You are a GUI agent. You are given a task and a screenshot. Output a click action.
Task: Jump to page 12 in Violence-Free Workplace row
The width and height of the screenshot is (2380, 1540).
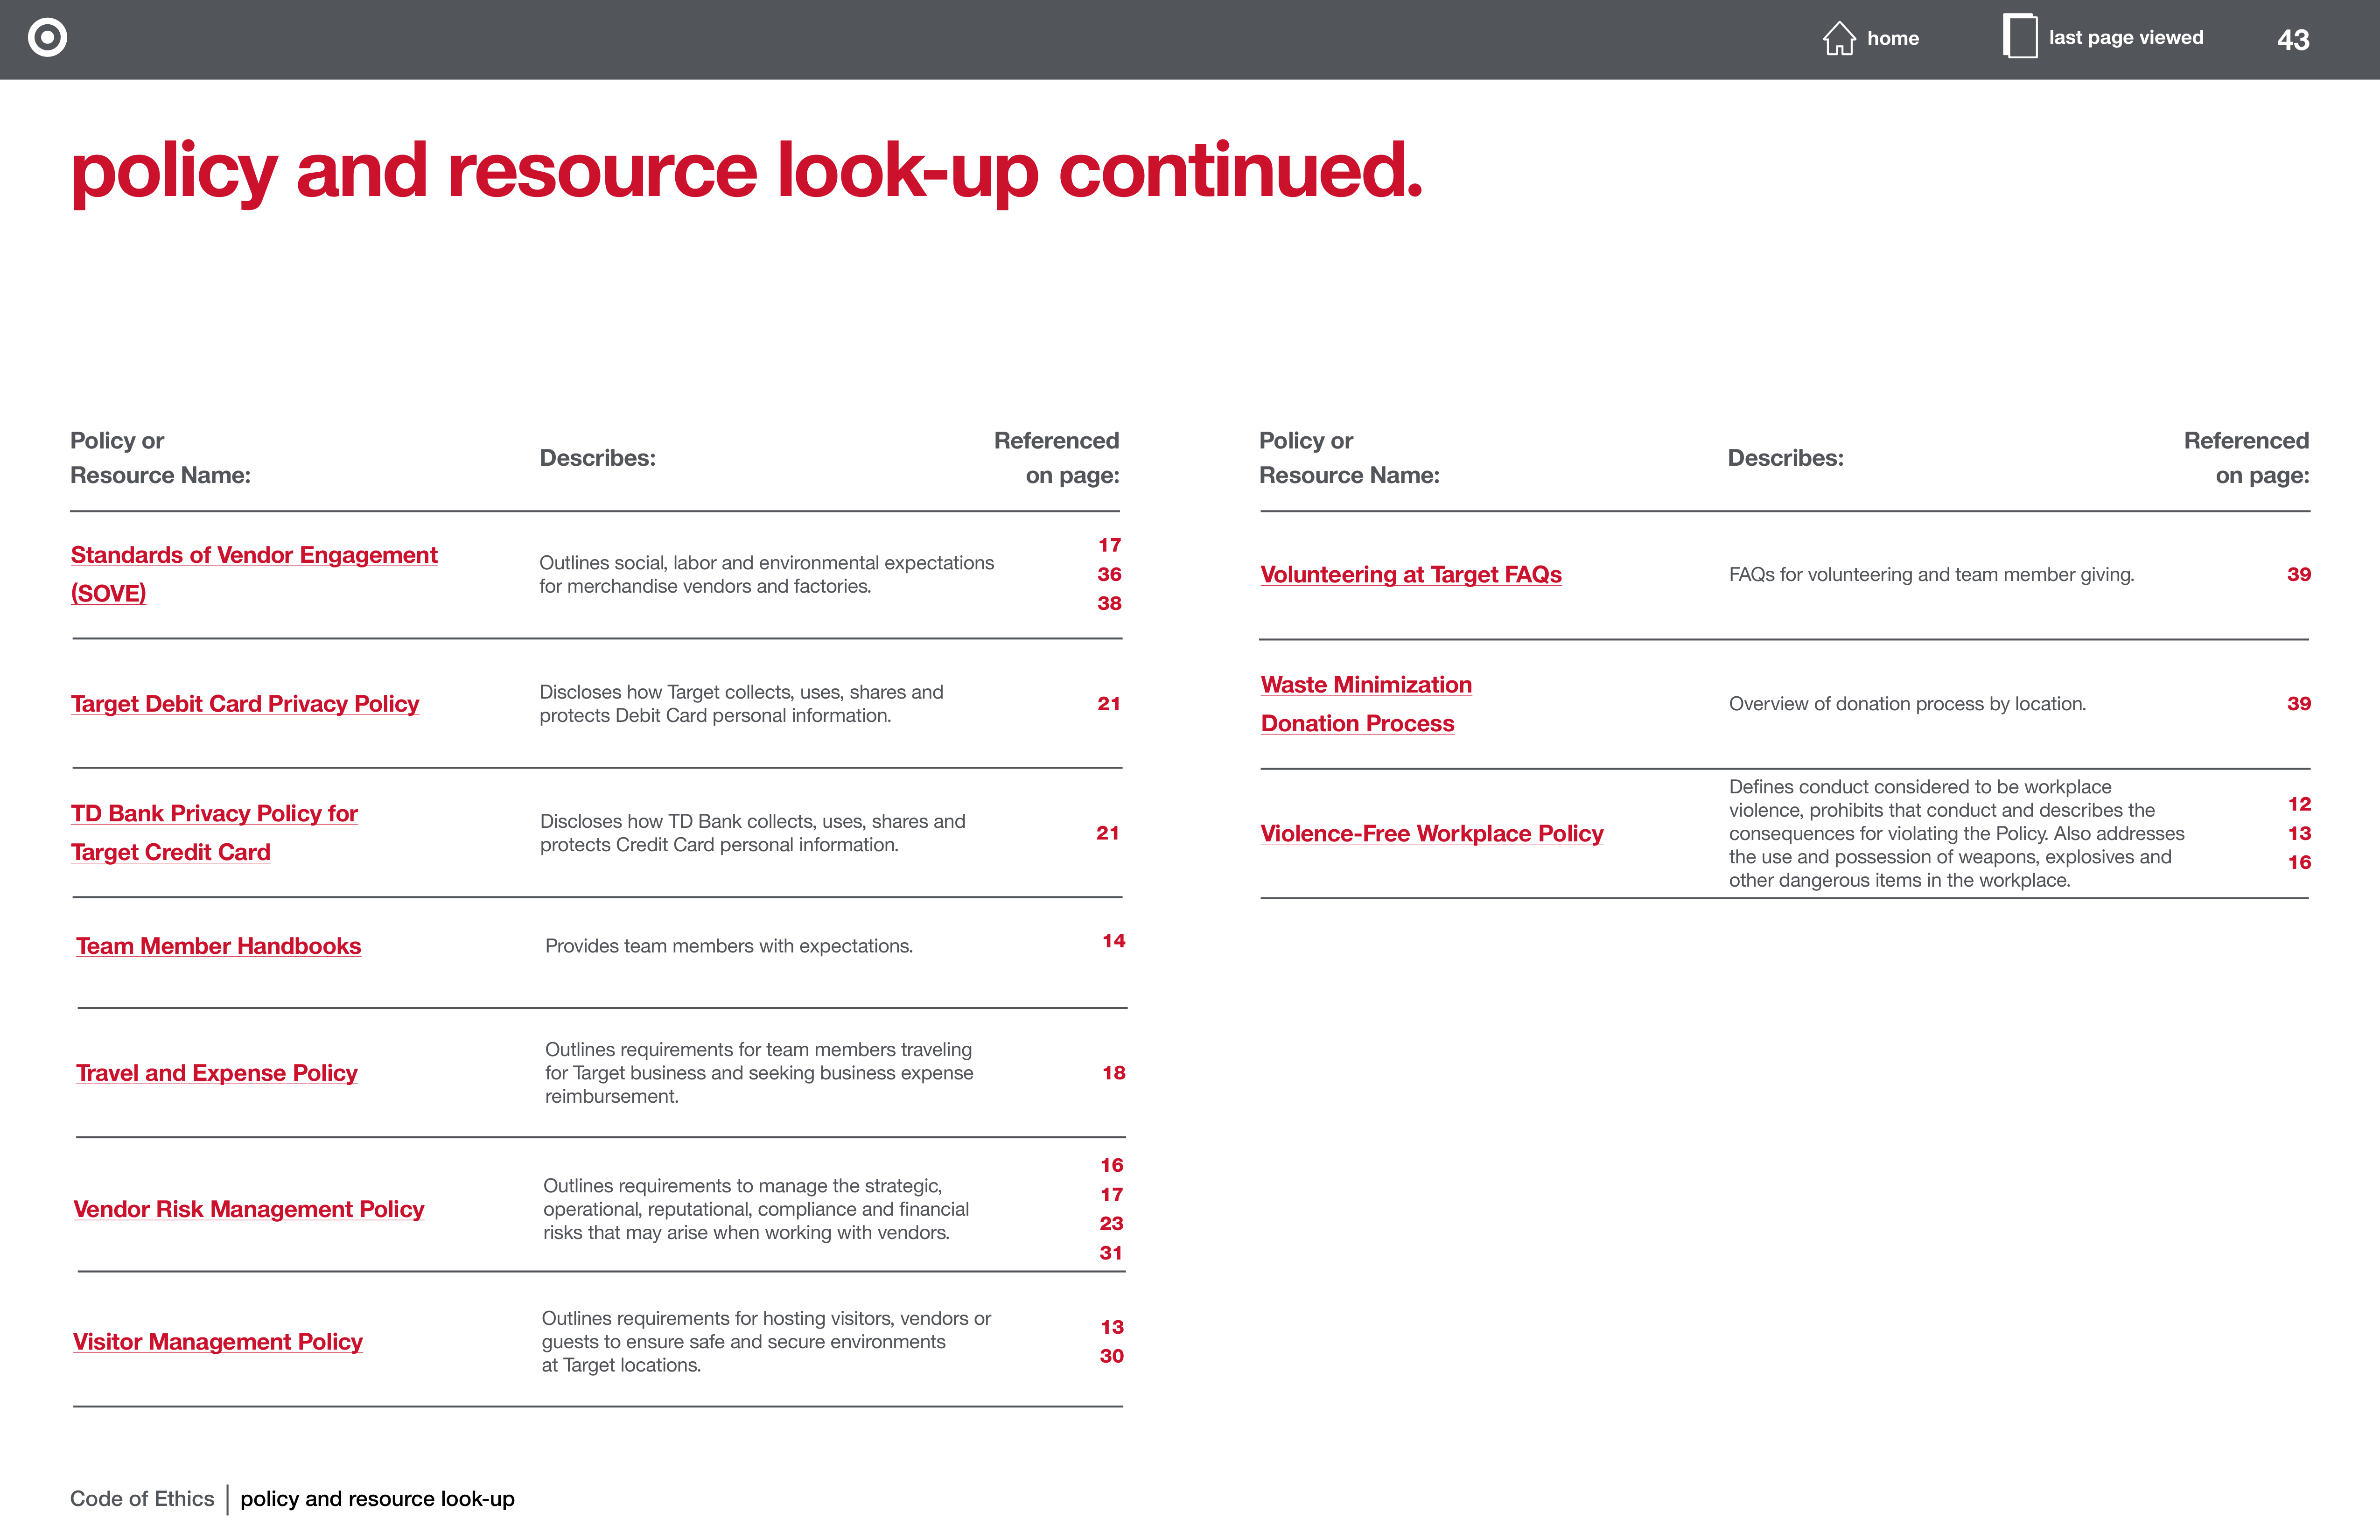click(x=2300, y=804)
